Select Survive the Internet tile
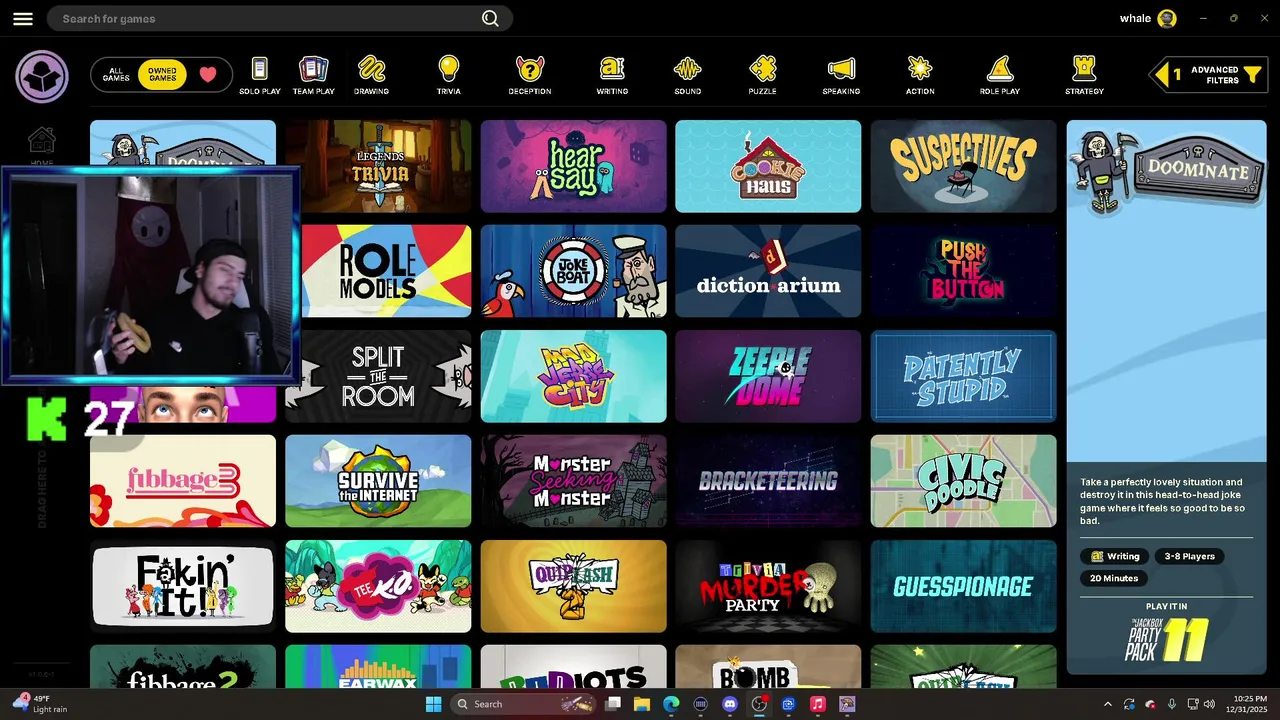 tap(378, 481)
